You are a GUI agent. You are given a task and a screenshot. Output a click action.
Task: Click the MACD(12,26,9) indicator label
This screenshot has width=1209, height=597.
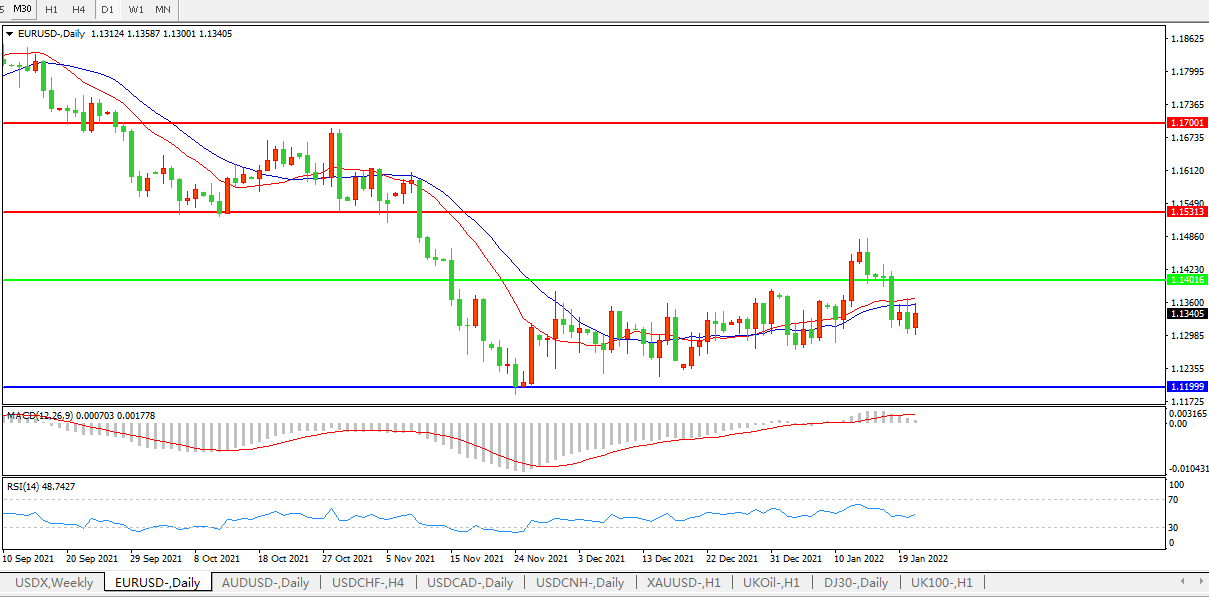click(x=36, y=415)
